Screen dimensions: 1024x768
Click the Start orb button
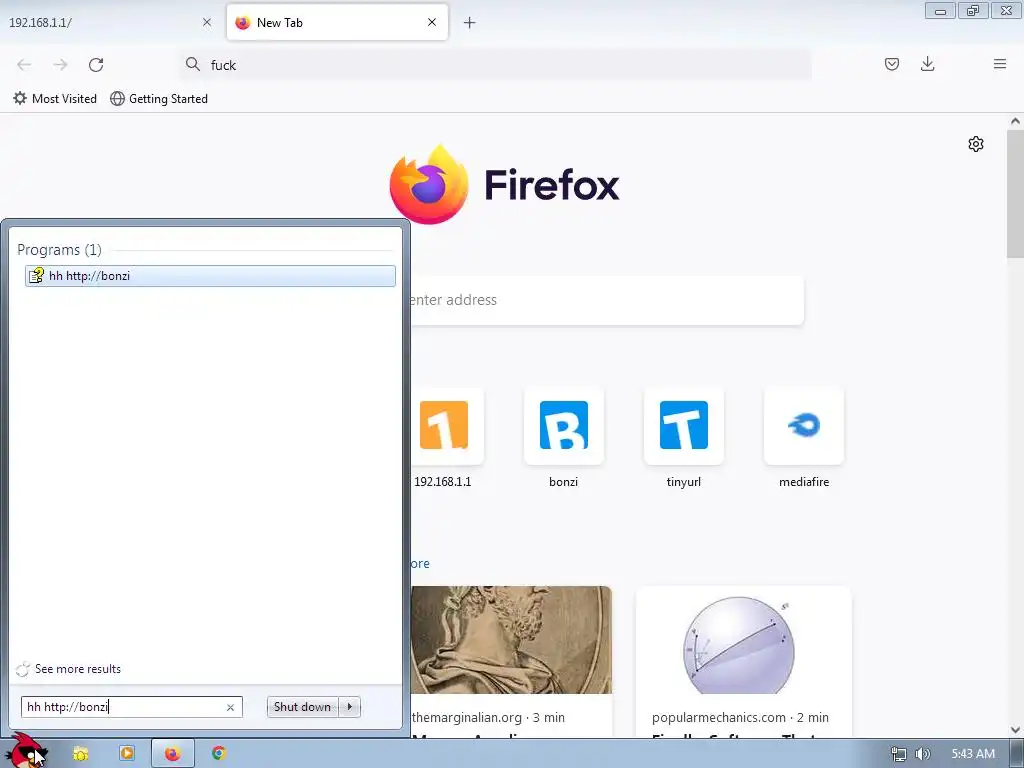pyautogui.click(x=26, y=750)
